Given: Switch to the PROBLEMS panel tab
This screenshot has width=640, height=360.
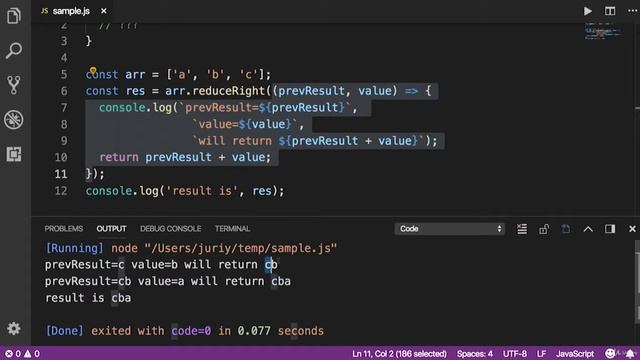Looking at the screenshot, I should tap(64, 229).
